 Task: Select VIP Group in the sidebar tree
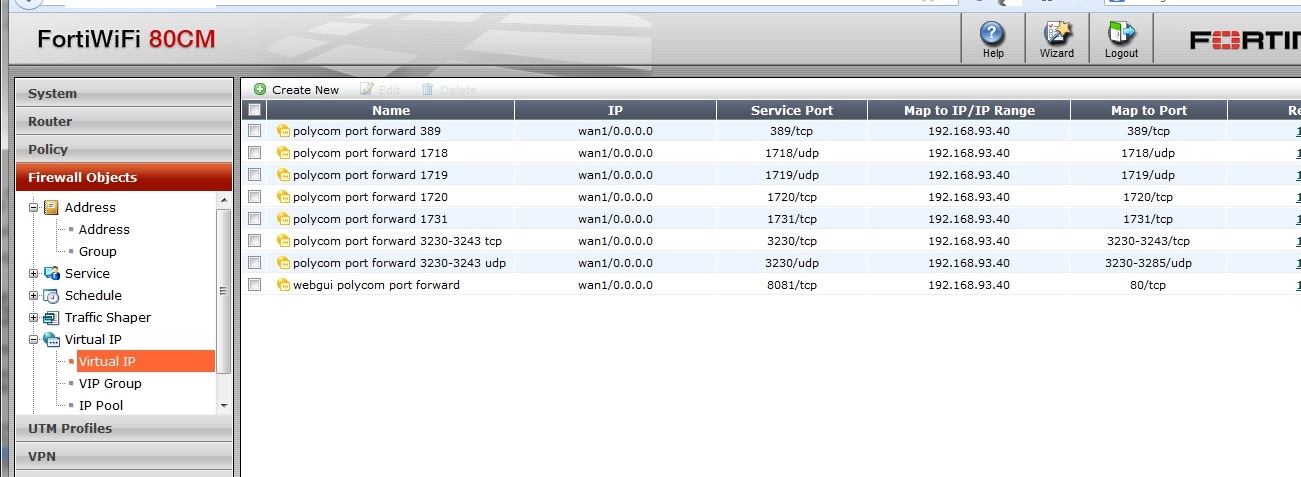pos(110,384)
